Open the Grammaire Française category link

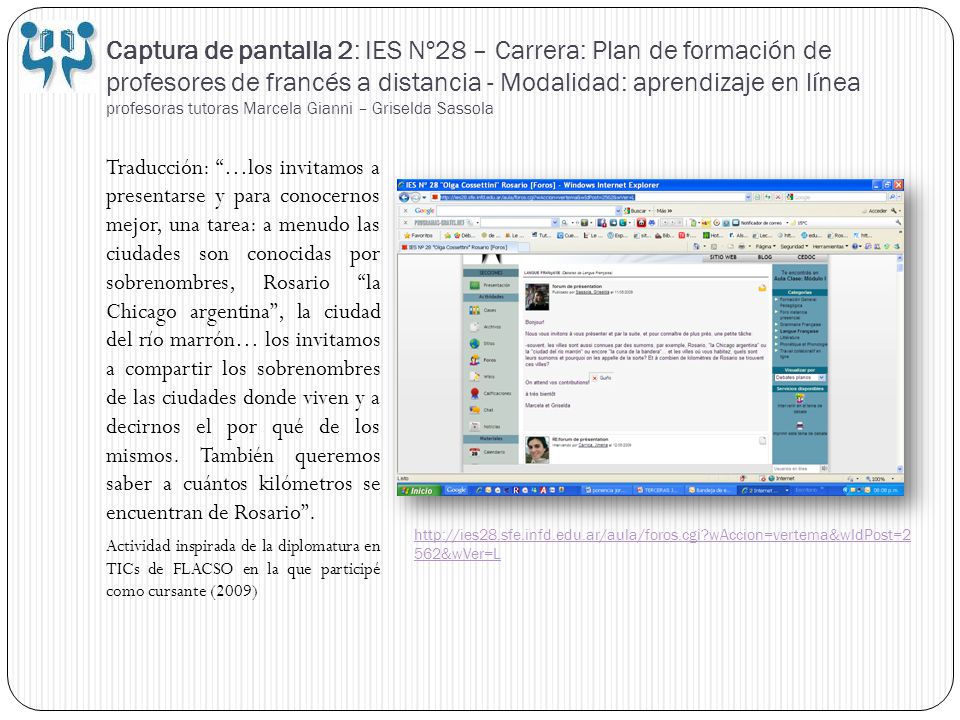800,324
